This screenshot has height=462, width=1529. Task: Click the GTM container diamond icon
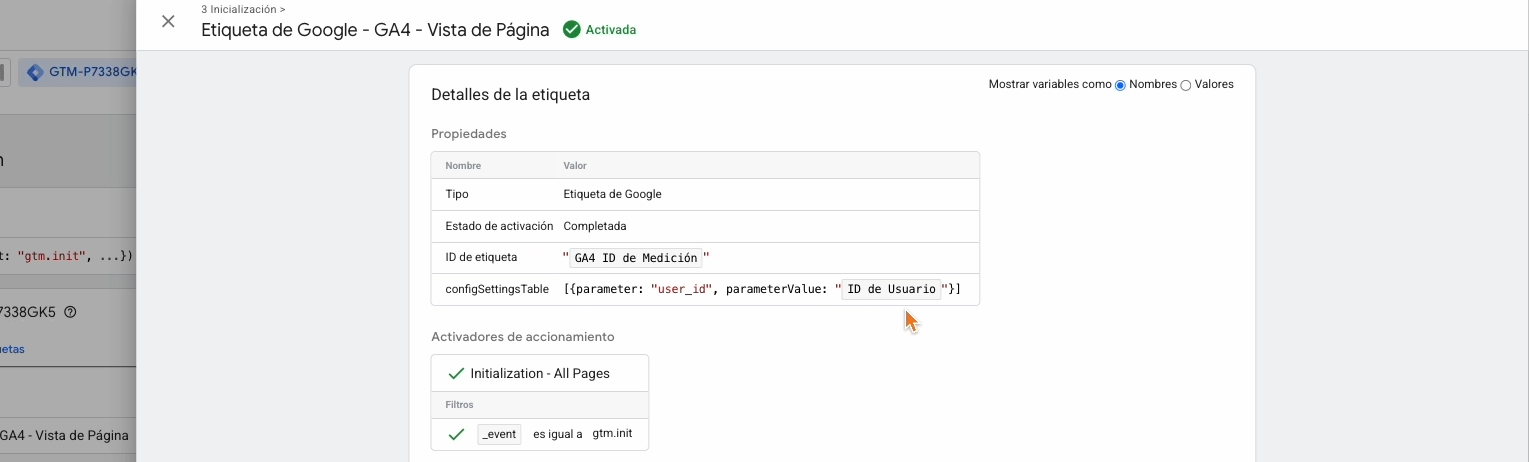click(x=35, y=72)
